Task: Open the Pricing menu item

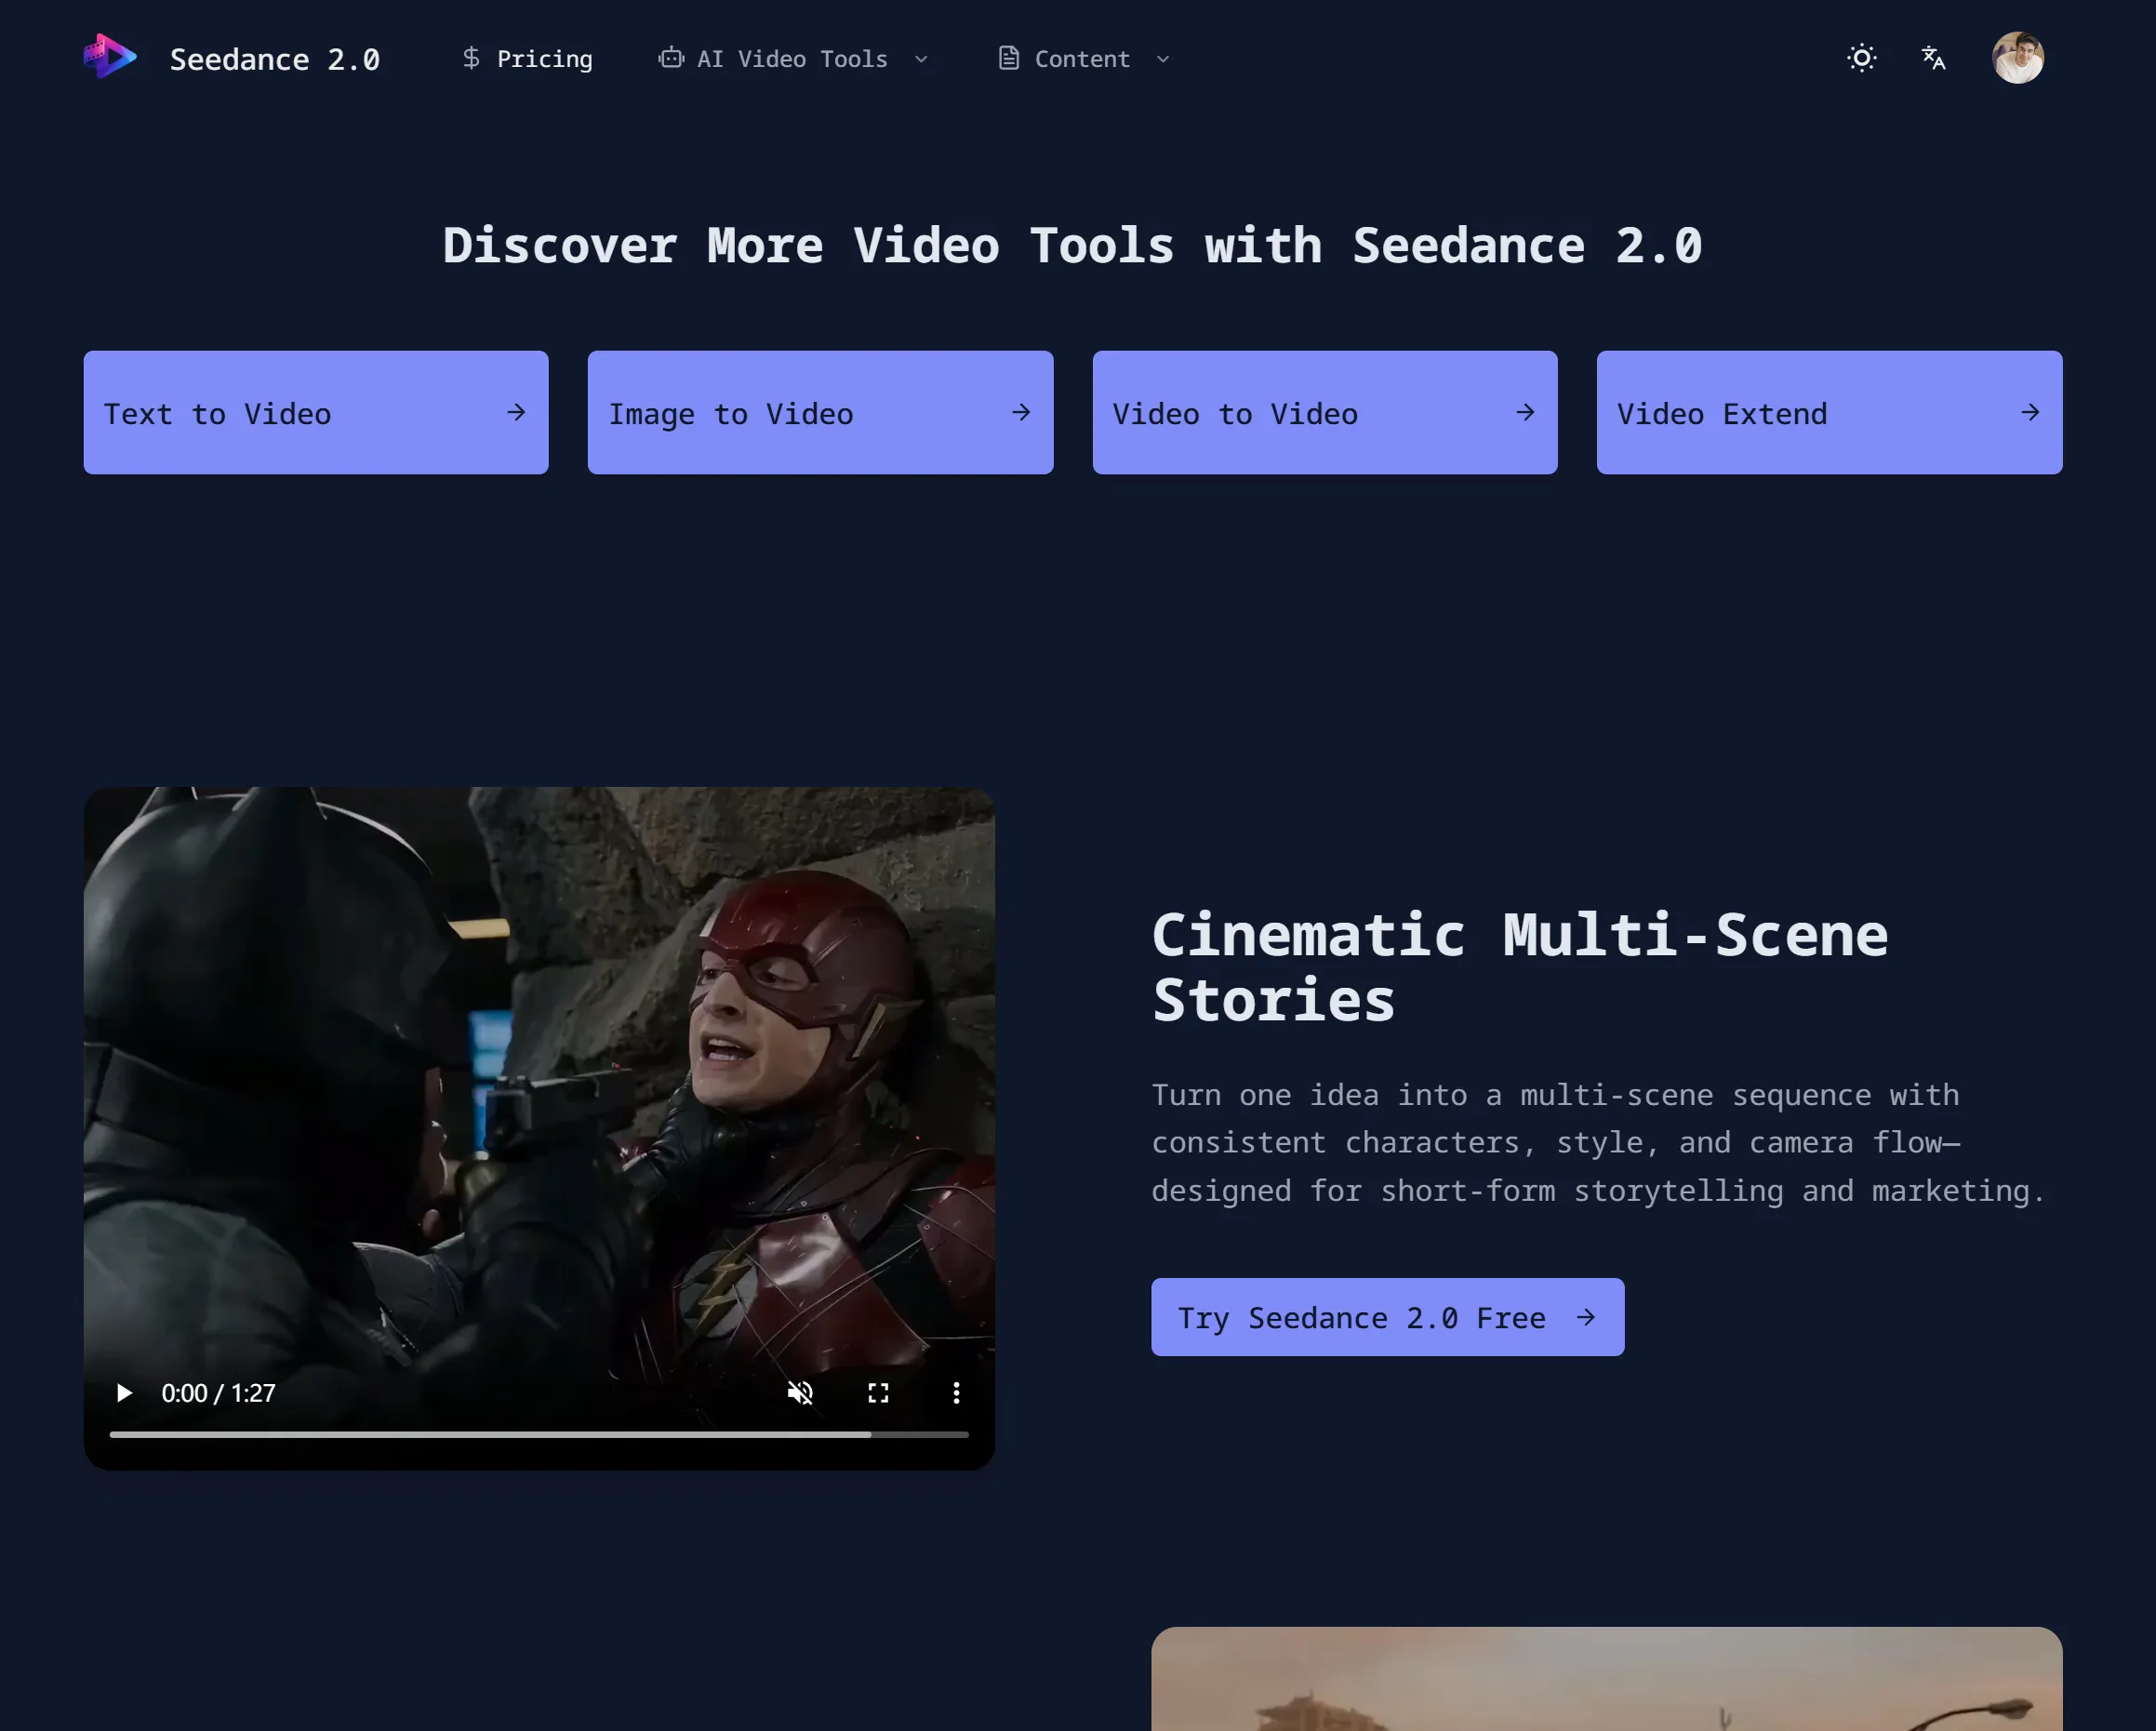Action: click(x=544, y=59)
